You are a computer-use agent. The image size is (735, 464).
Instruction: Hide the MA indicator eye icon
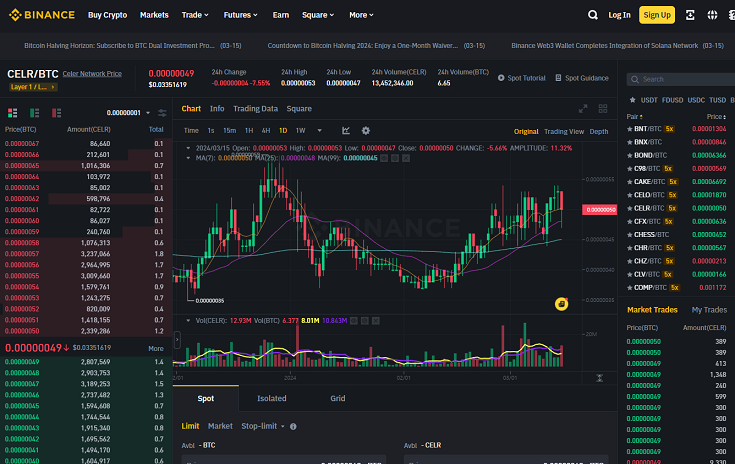coord(384,158)
